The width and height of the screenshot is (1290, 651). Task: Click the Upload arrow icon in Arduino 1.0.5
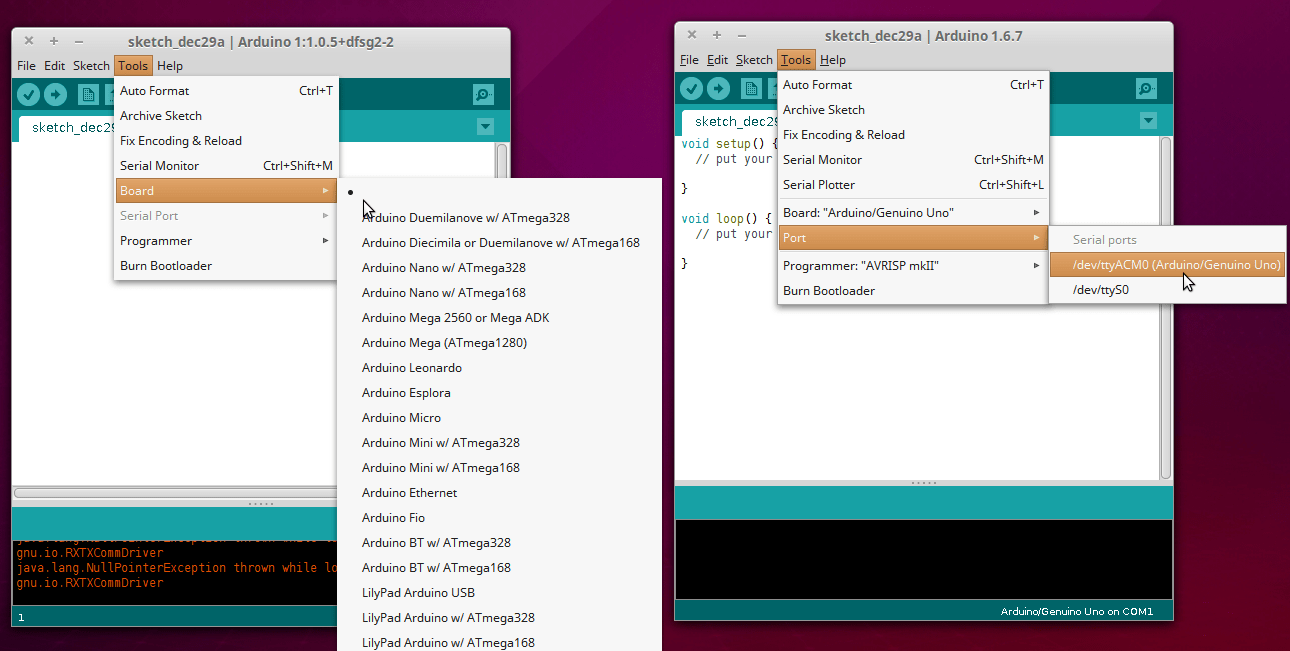tap(56, 94)
